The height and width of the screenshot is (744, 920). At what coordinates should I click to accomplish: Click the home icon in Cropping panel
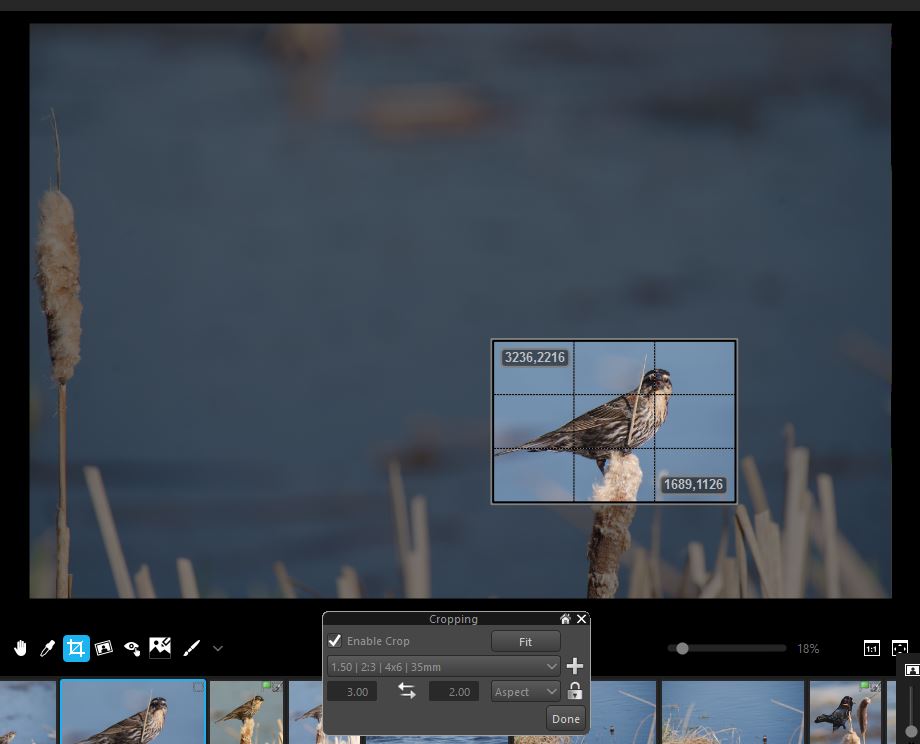pyautogui.click(x=565, y=619)
